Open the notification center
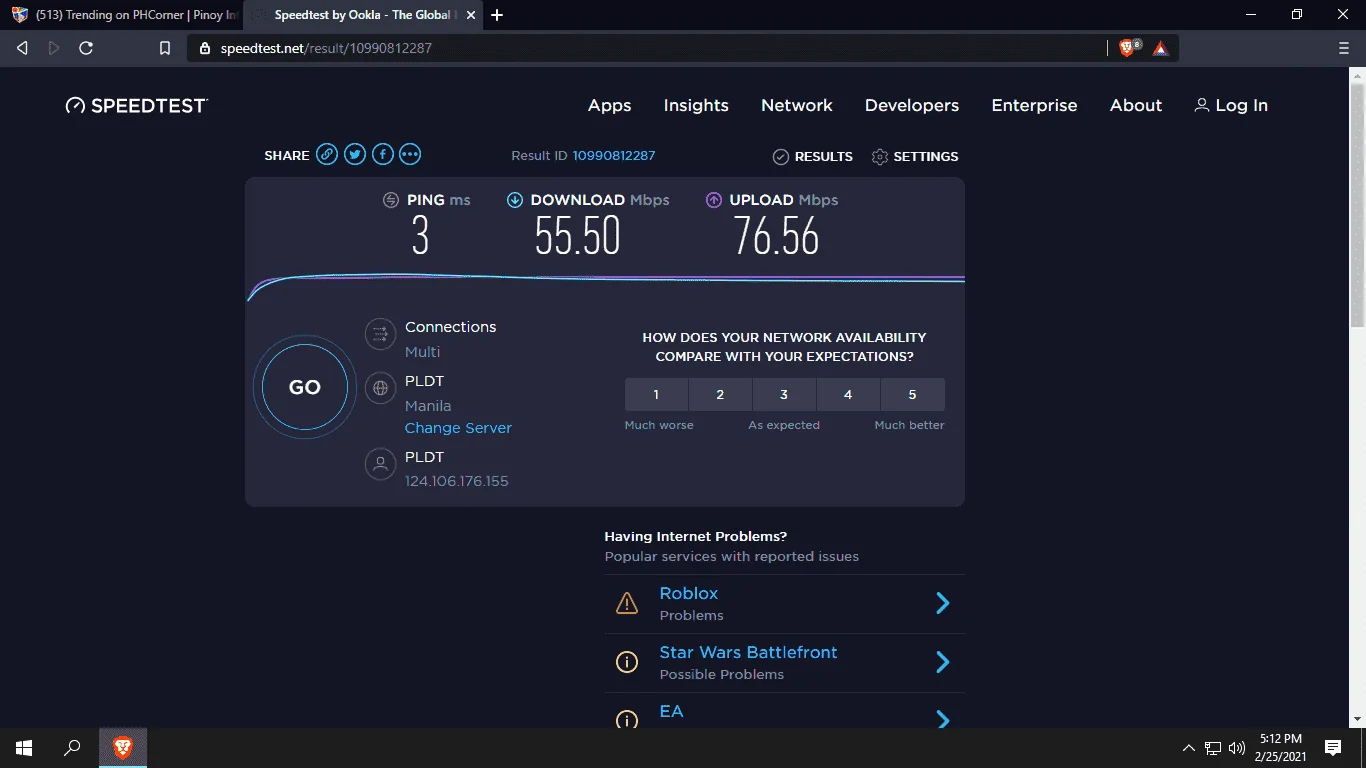 pyautogui.click(x=1332, y=748)
